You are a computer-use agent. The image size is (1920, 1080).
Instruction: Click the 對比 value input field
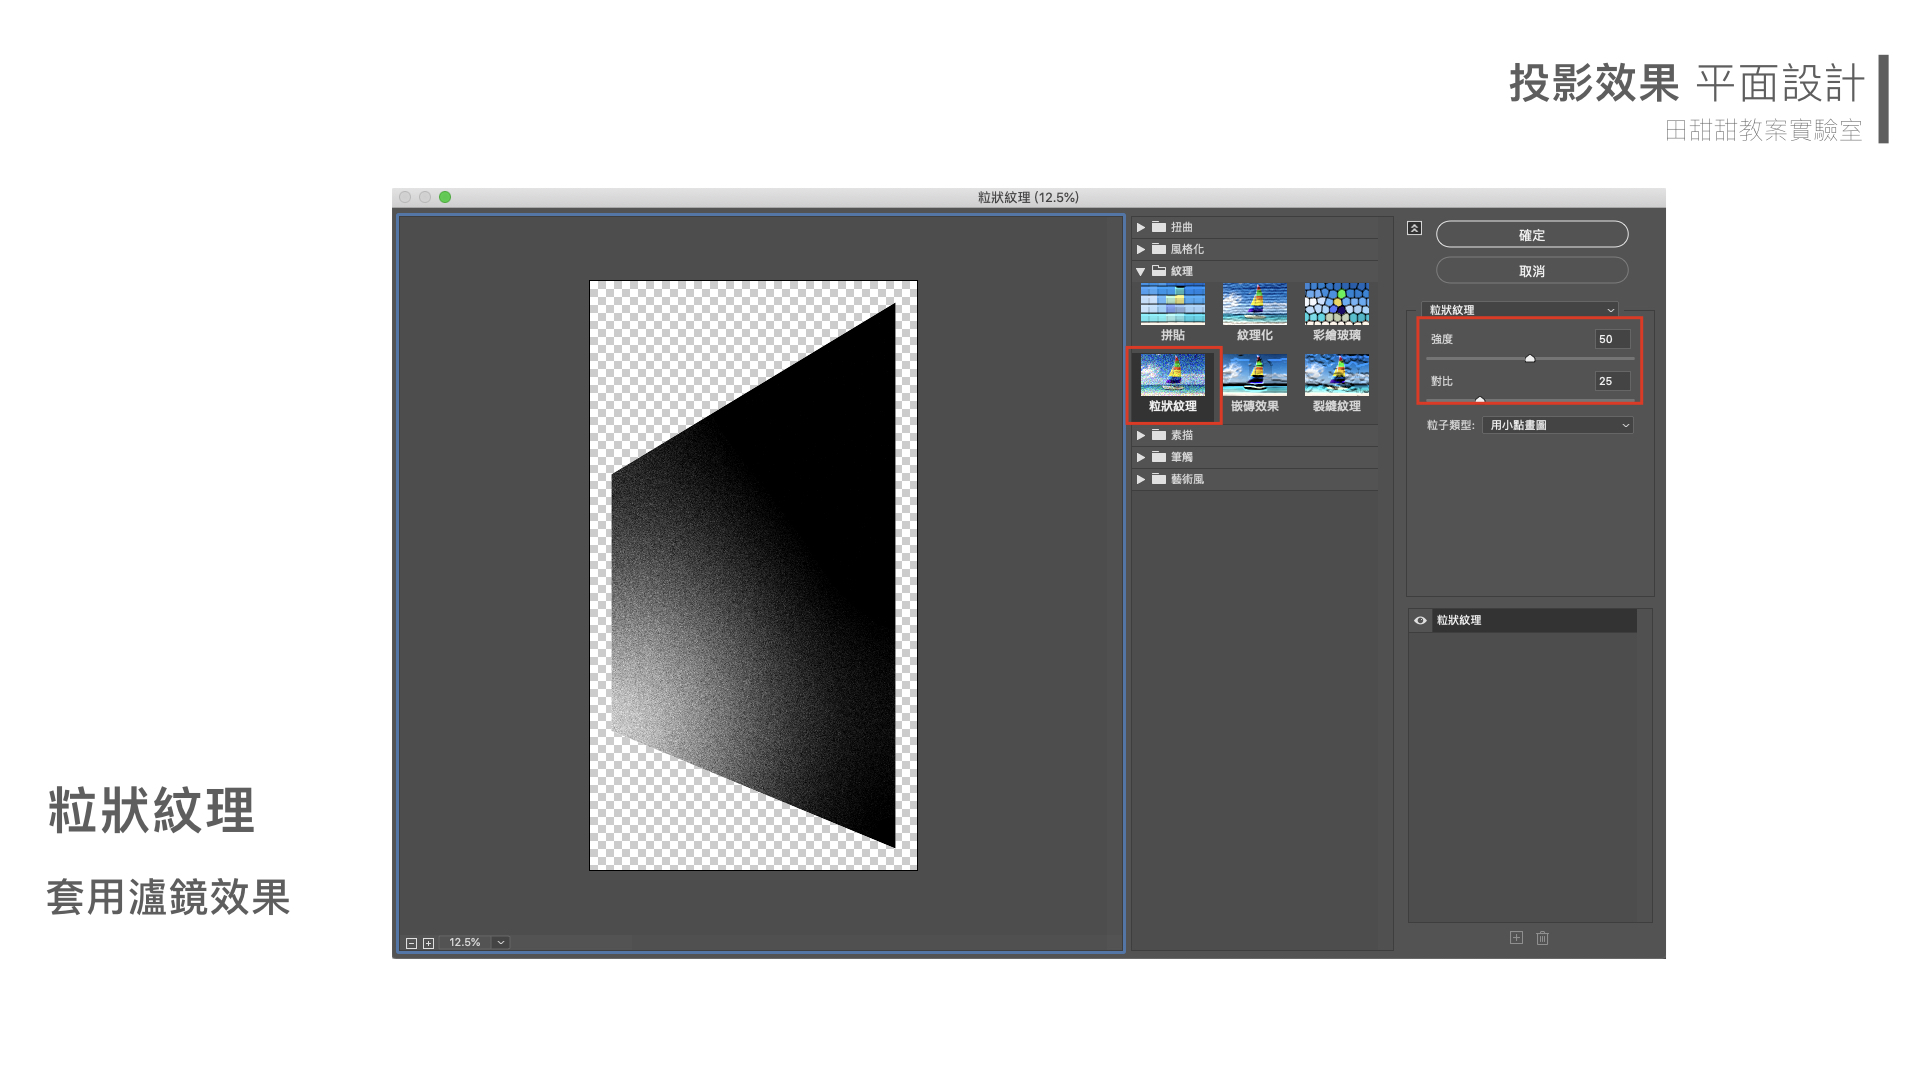coord(1611,381)
